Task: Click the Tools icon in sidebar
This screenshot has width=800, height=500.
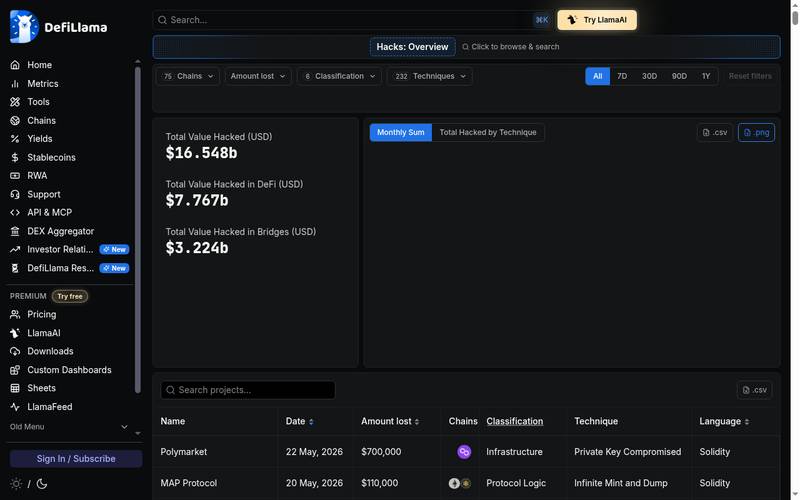Action: coord(15,102)
